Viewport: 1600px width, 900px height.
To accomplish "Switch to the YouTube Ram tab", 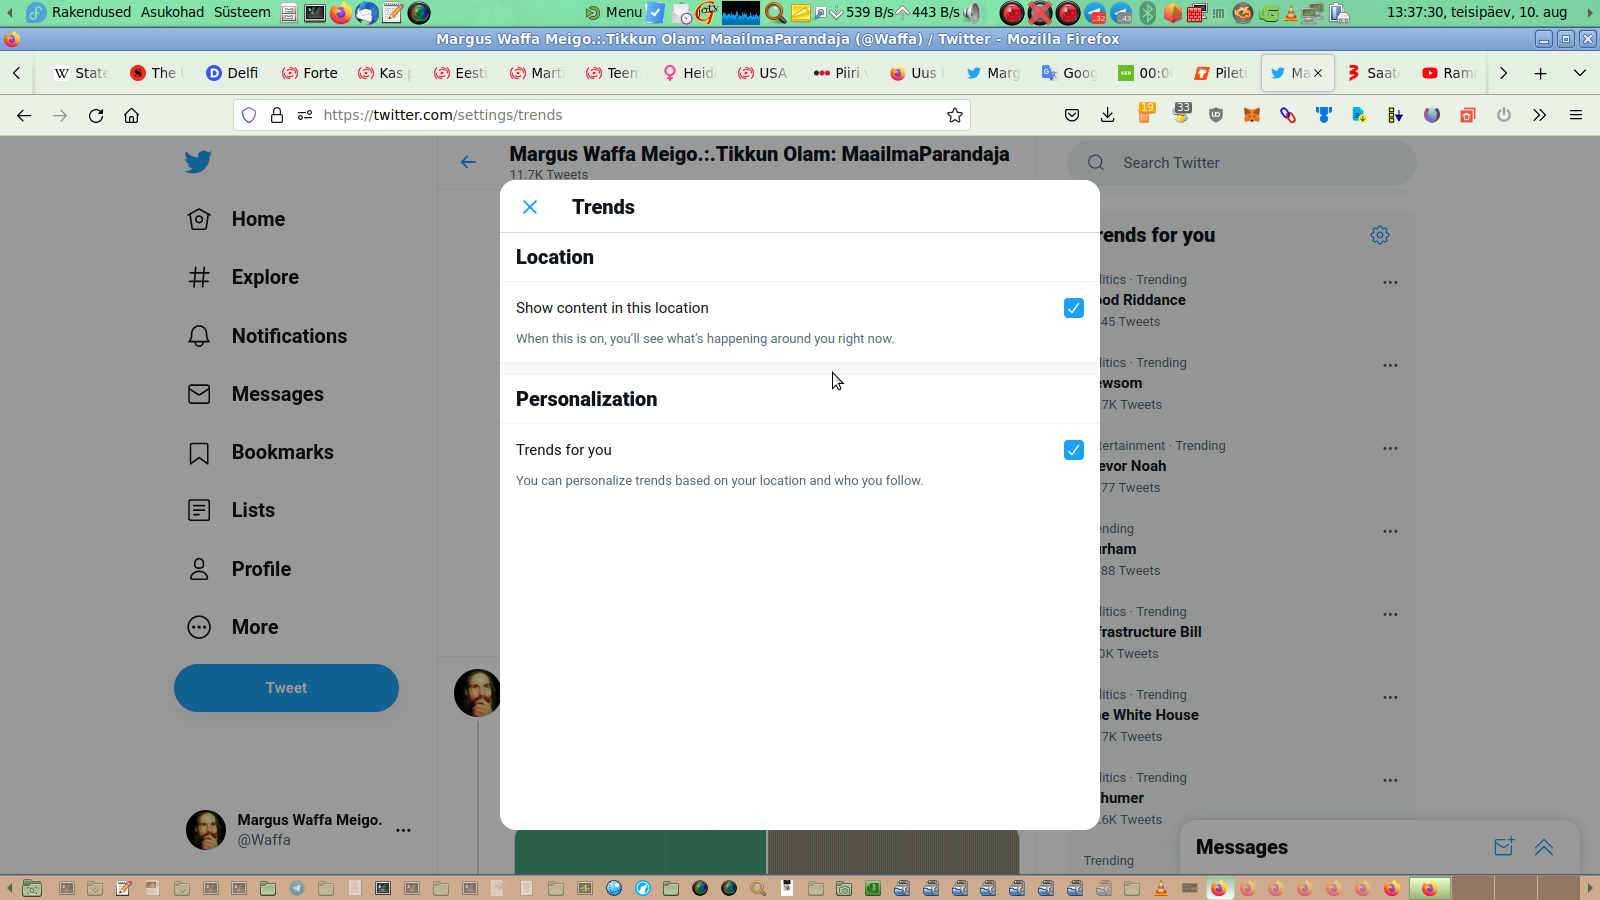I will pyautogui.click(x=1448, y=73).
